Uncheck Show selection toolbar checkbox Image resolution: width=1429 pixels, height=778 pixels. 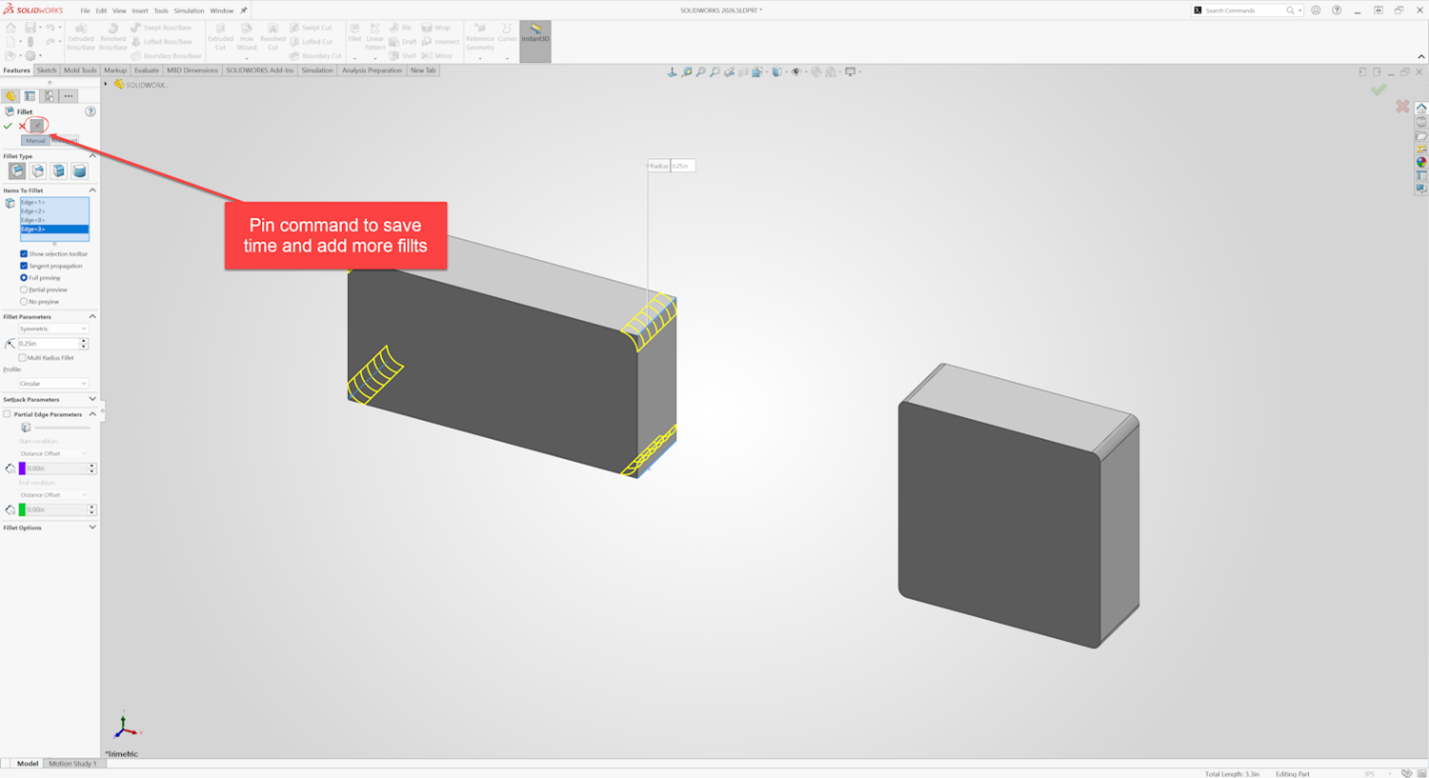pyautogui.click(x=24, y=254)
